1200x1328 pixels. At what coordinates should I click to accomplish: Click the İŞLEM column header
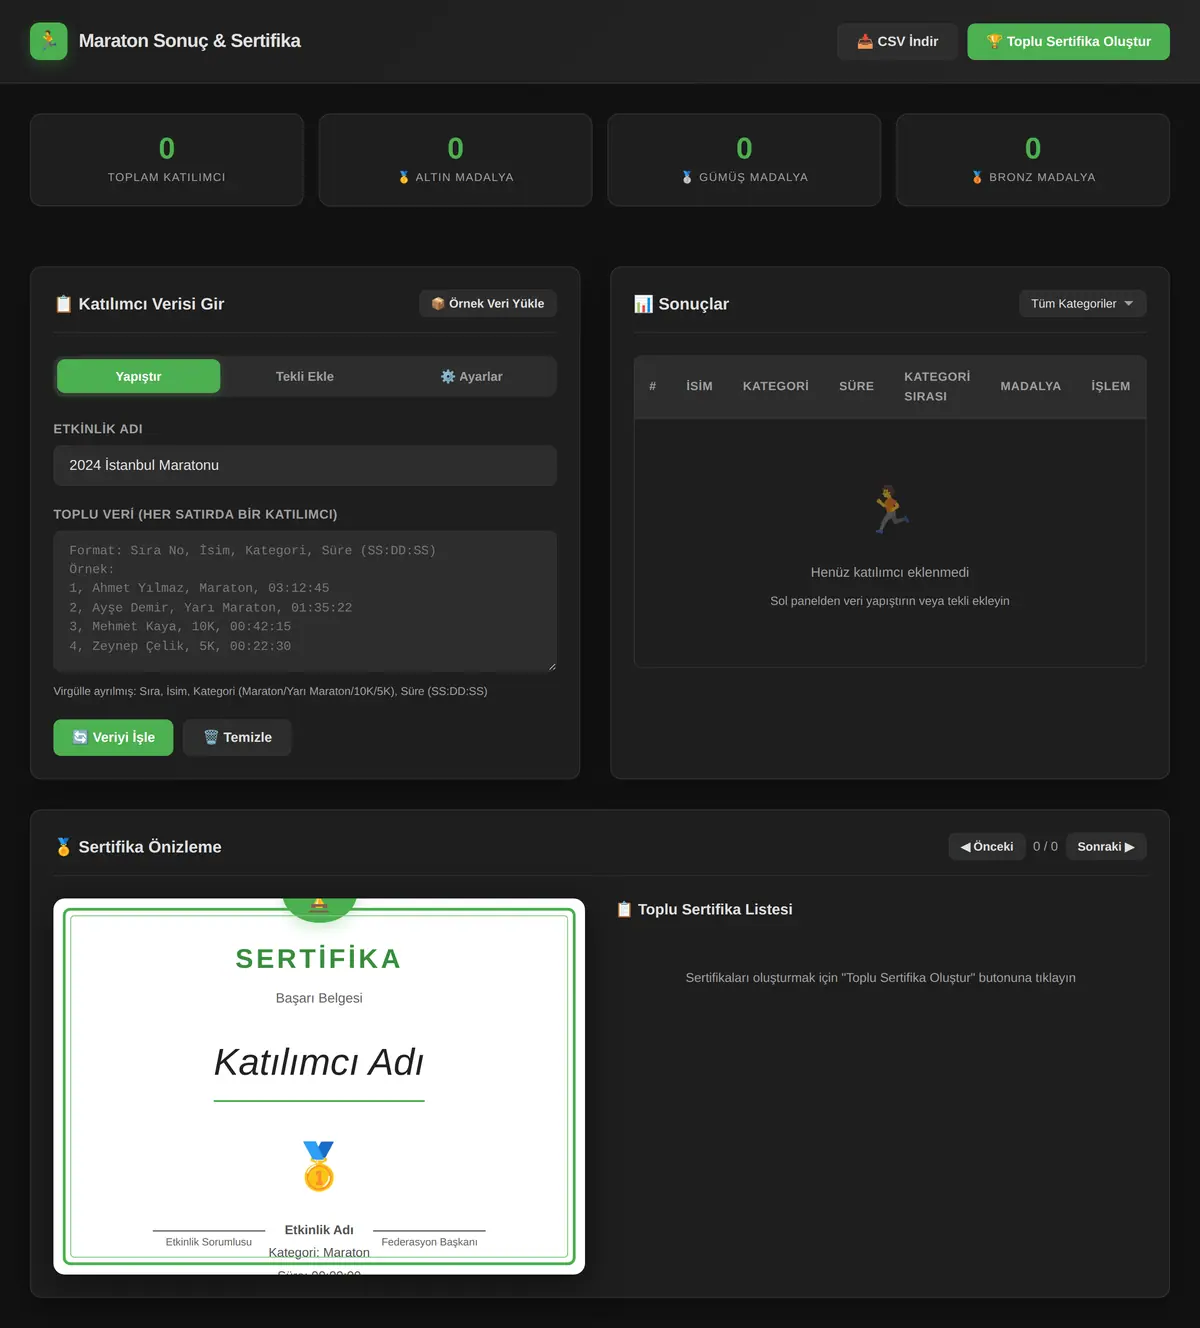pos(1111,386)
